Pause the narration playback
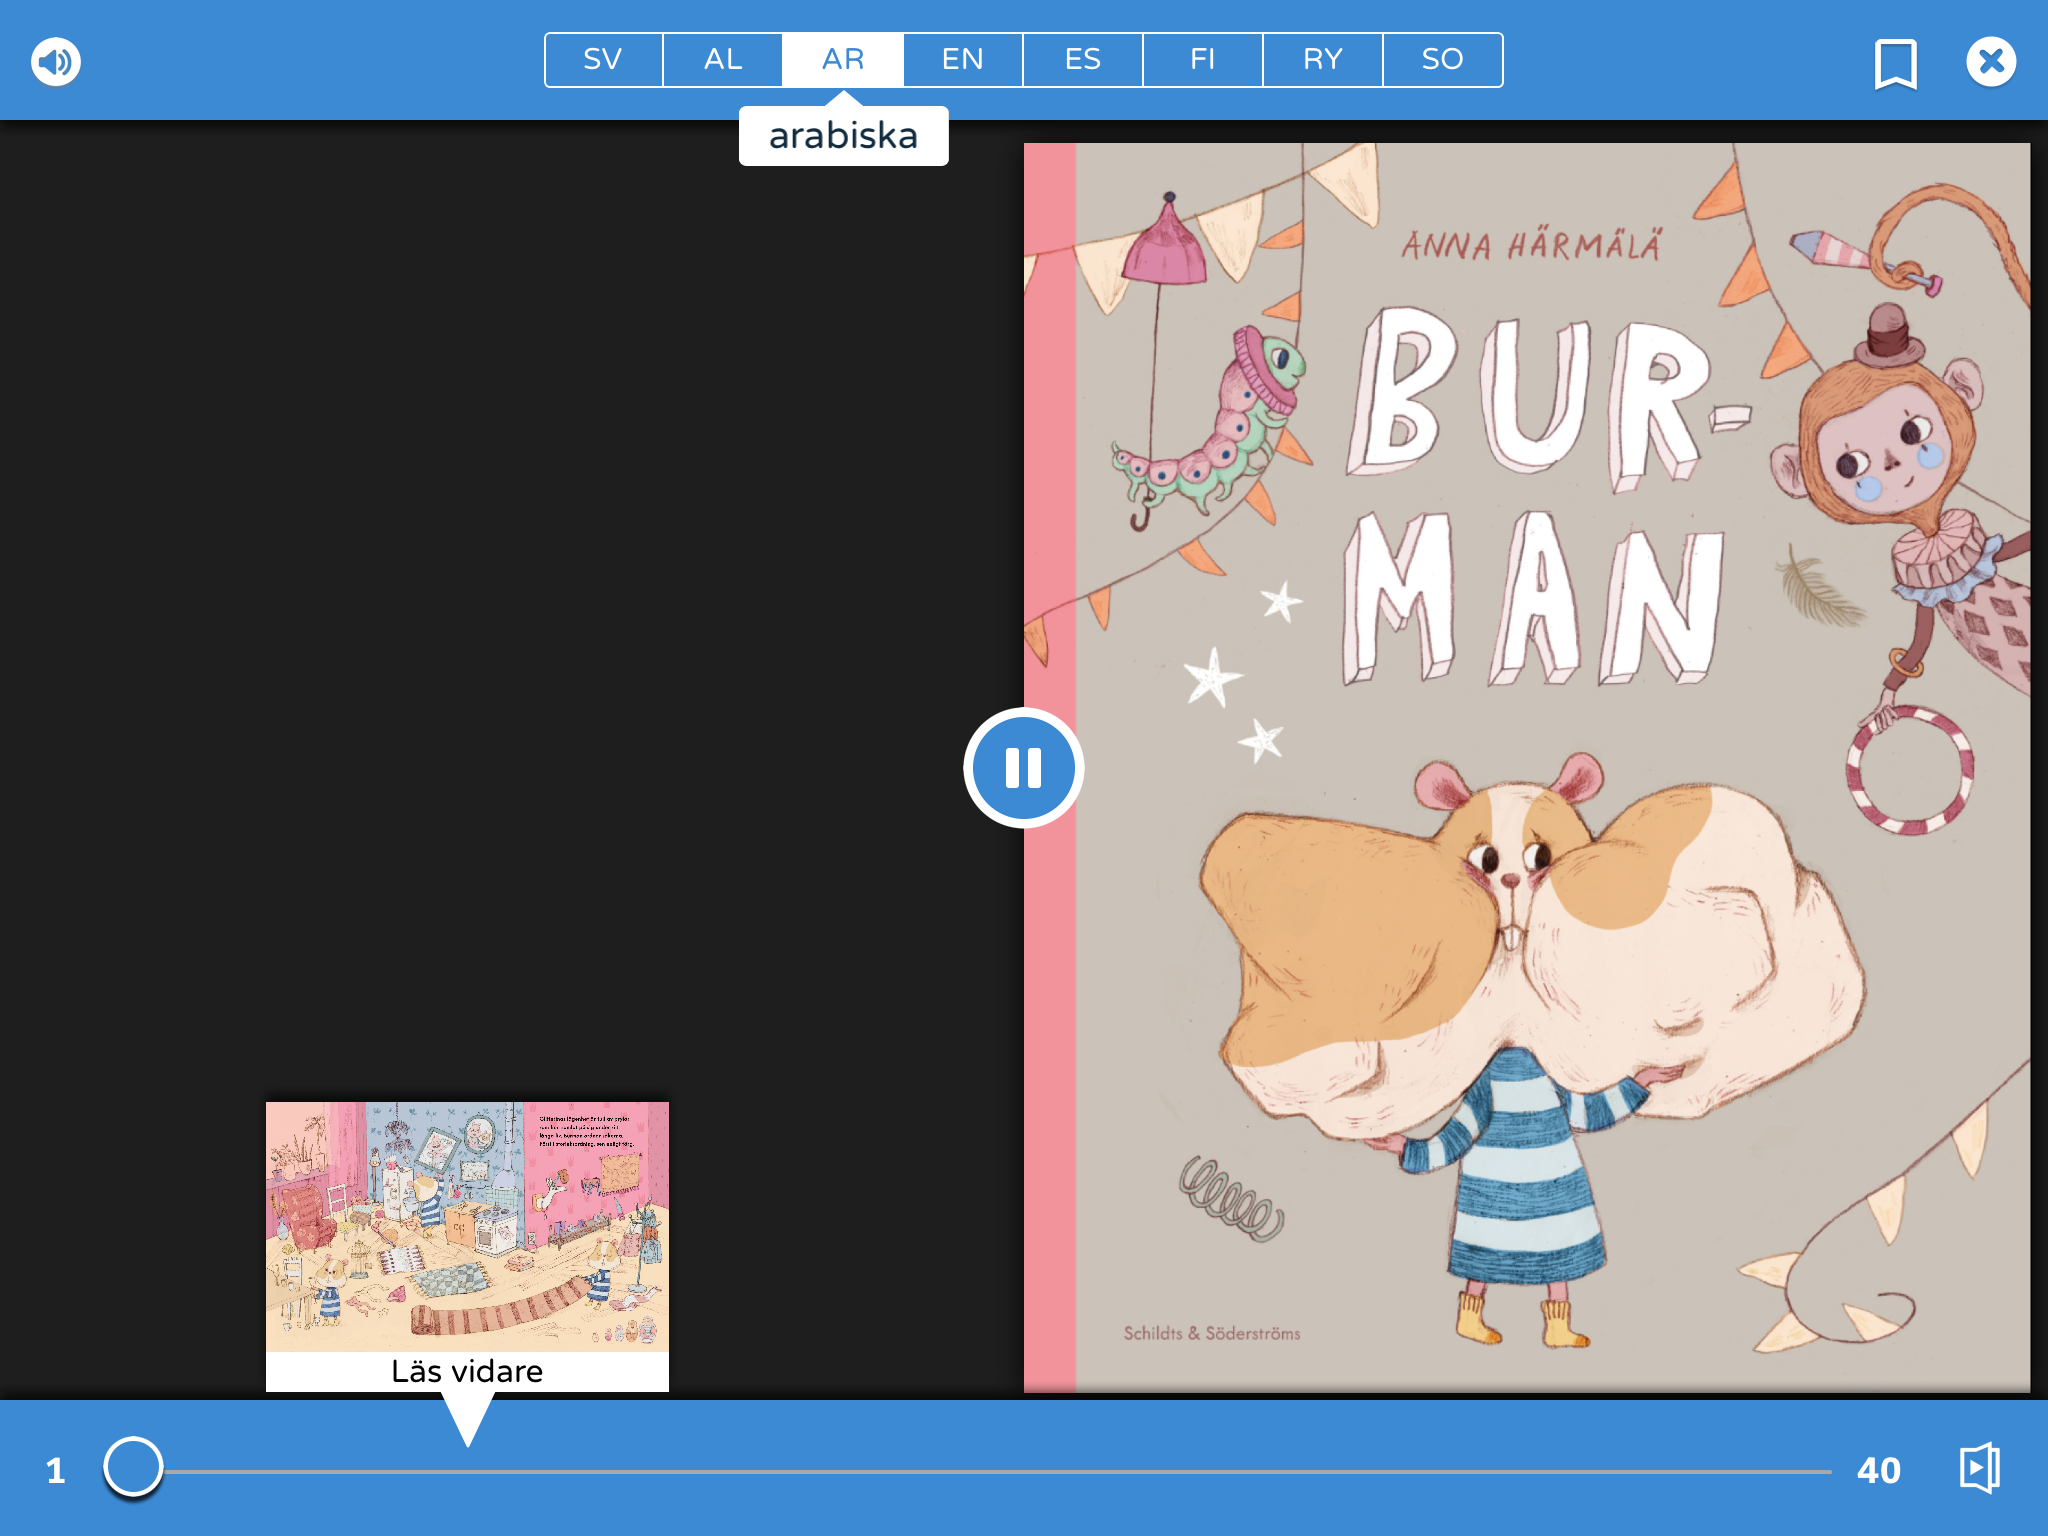Screen dimensions: 2048x1536 pyautogui.click(x=1023, y=768)
